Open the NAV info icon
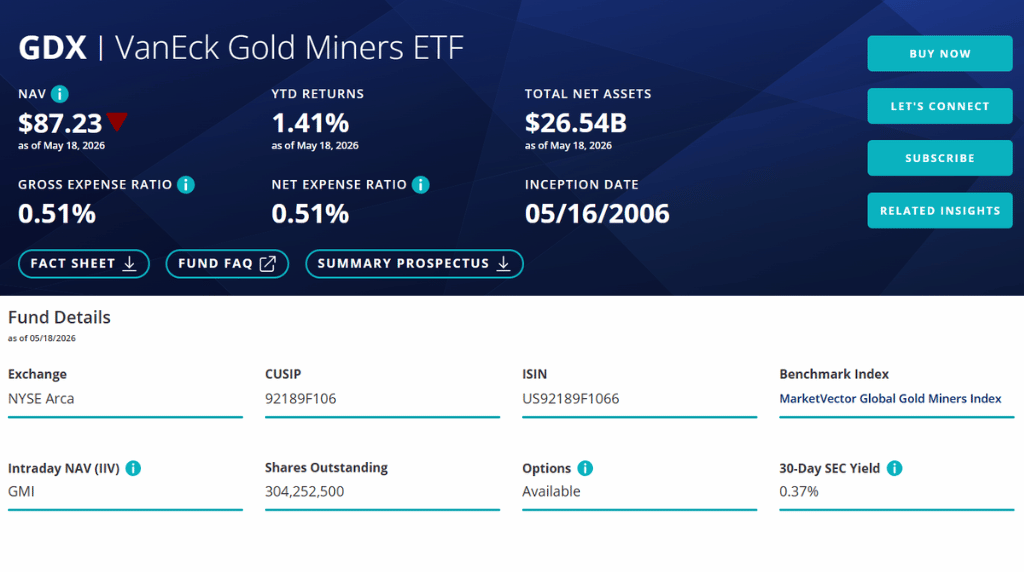This screenshot has height=572, width=1024. [59, 94]
